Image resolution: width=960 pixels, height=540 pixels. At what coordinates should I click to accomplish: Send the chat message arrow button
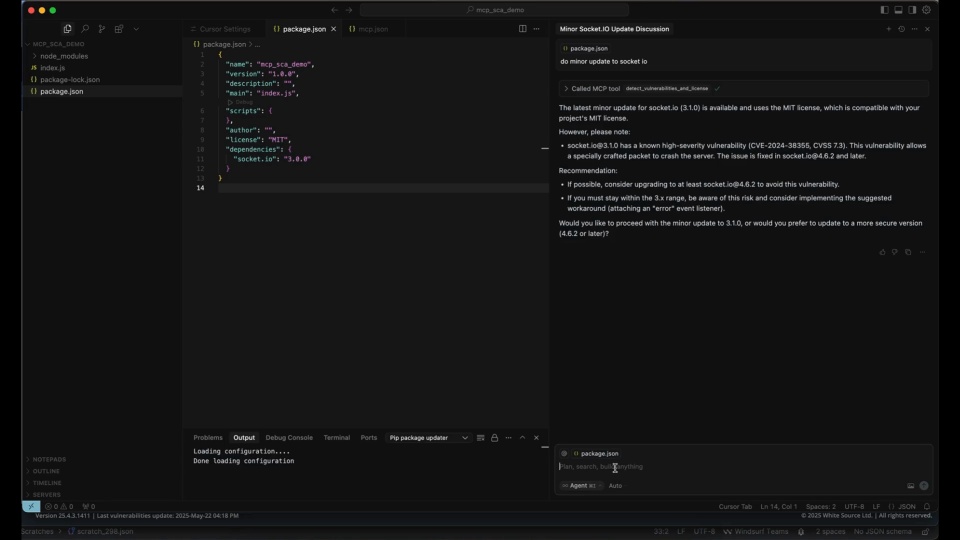click(924, 486)
